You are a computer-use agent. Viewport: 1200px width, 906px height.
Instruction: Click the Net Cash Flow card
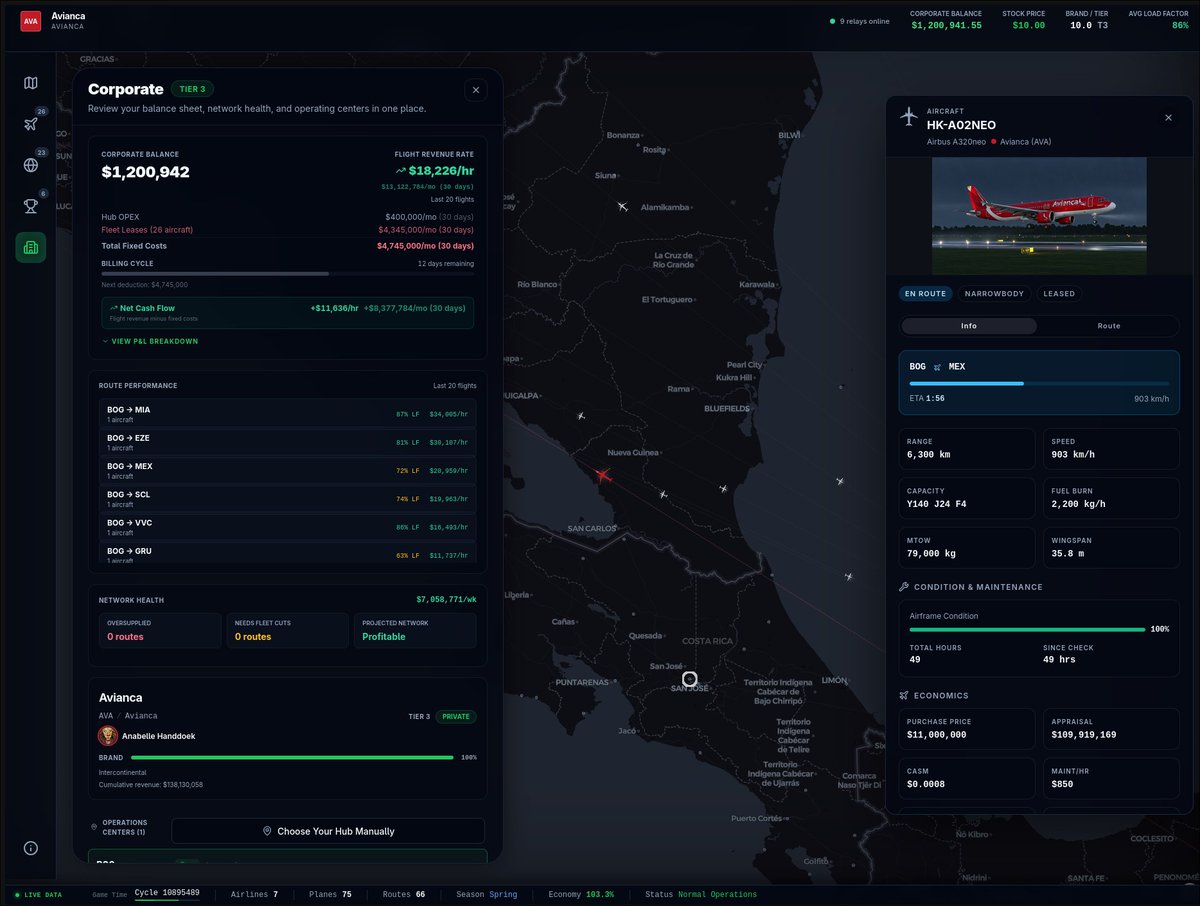click(x=288, y=313)
